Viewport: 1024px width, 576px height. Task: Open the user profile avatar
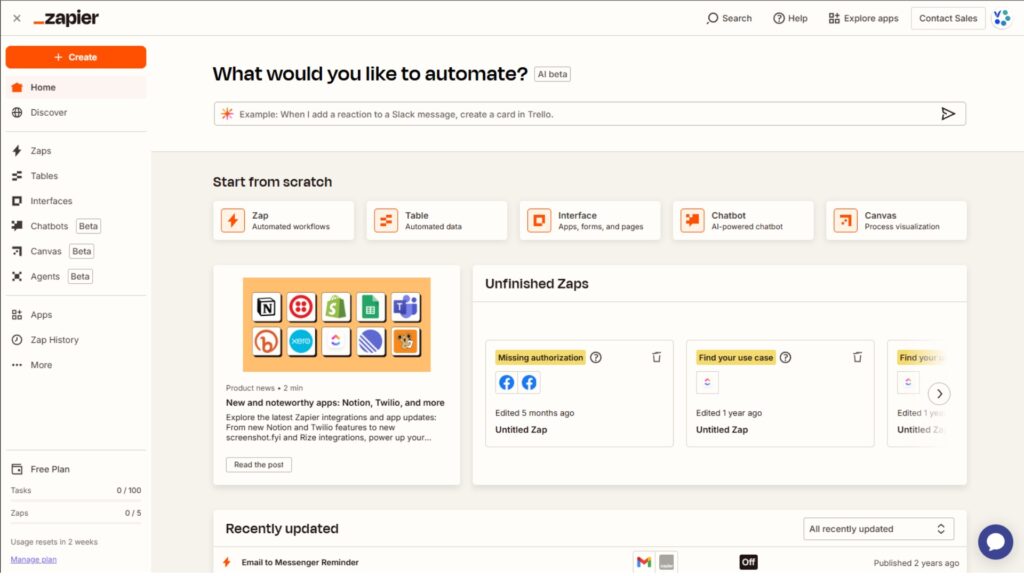point(1001,18)
